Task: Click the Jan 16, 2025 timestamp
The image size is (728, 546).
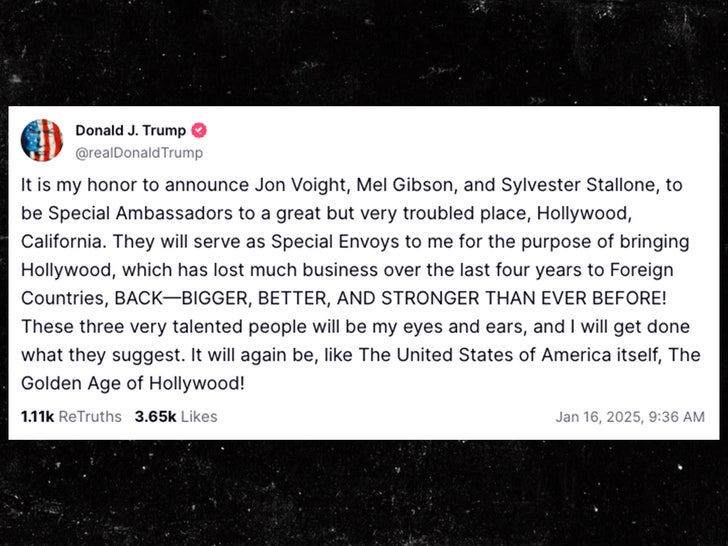Action: pos(630,416)
